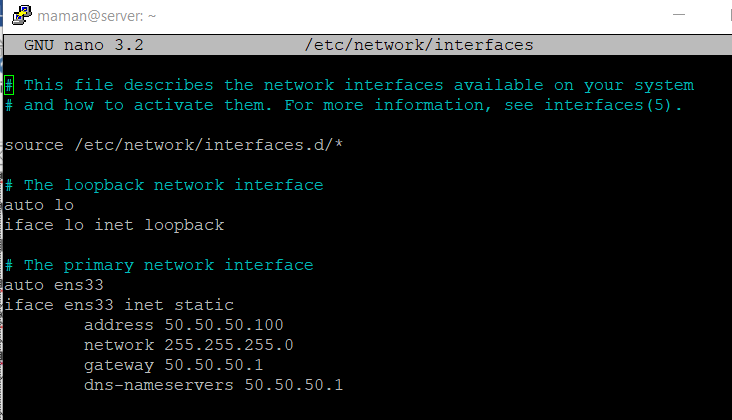
Task: Click the gateway value 50.50.50.1
Action: pyautogui.click(x=214, y=365)
